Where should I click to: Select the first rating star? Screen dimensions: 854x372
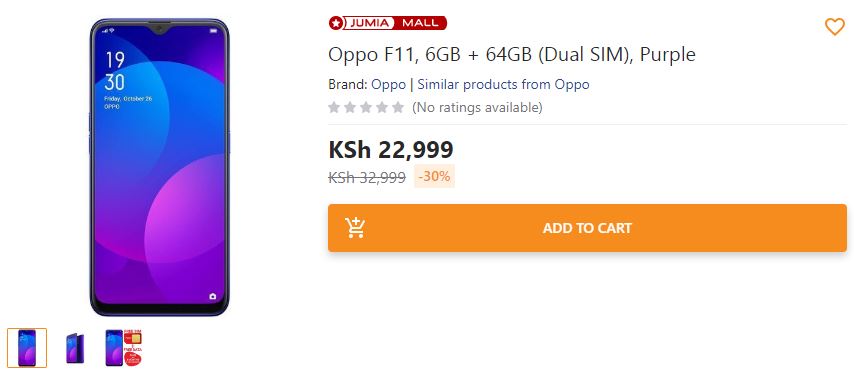click(x=334, y=107)
